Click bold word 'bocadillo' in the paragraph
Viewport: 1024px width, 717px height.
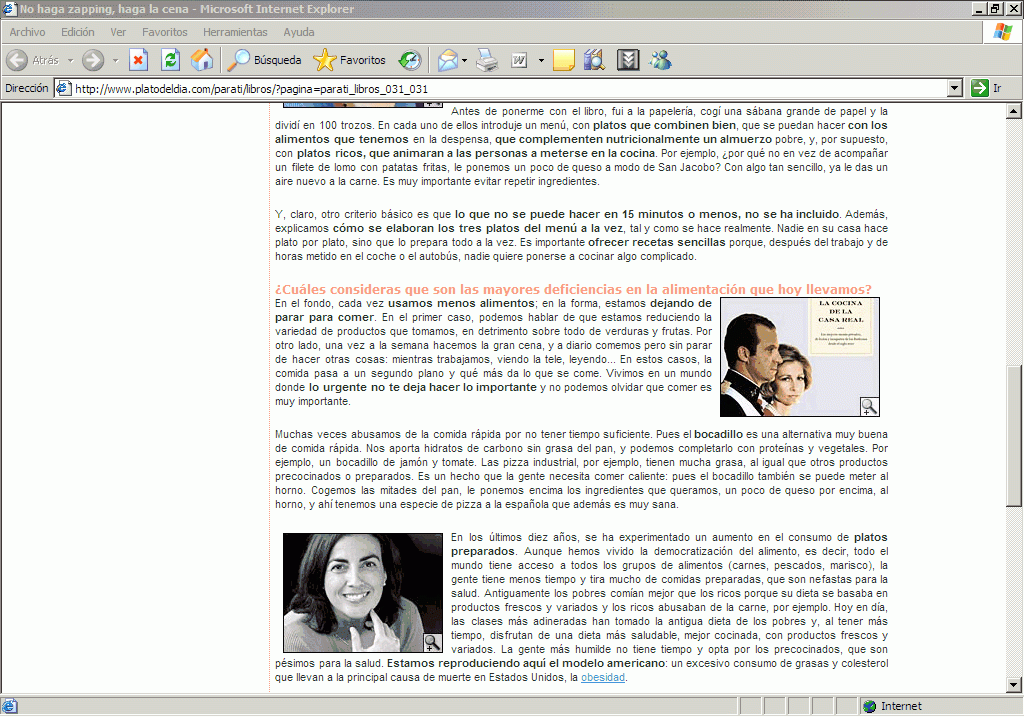click(718, 434)
